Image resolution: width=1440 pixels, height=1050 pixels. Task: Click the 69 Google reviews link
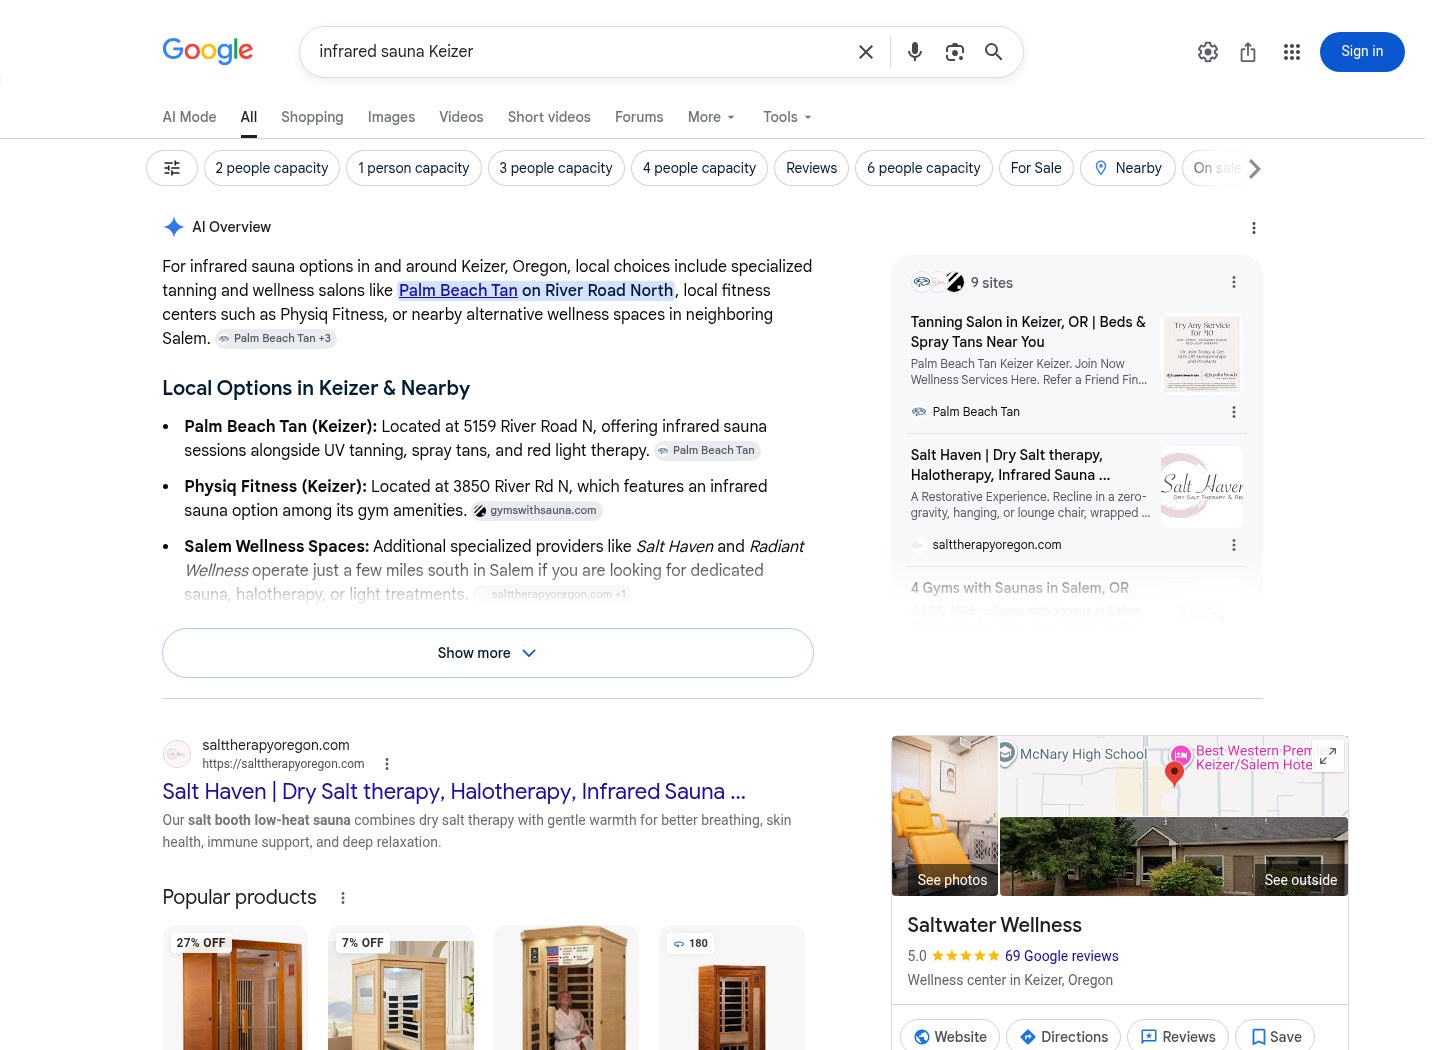[1062, 956]
